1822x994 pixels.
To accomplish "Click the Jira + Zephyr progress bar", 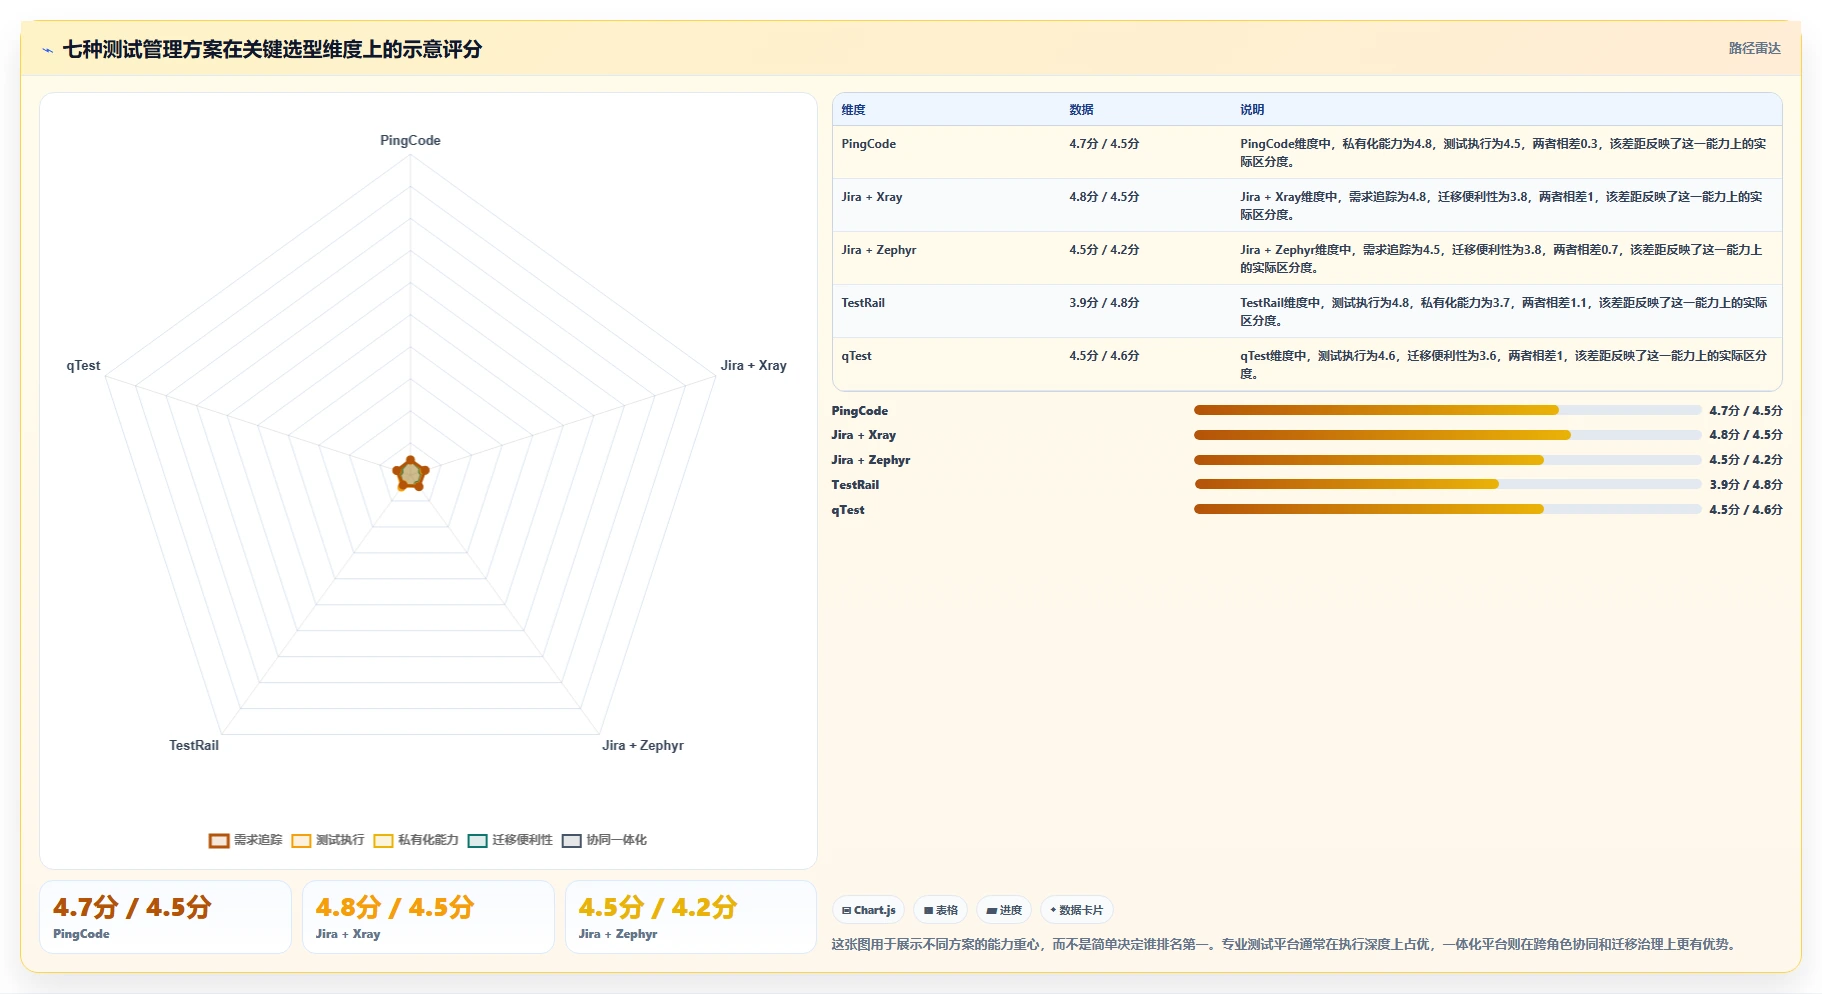I will coord(1447,460).
